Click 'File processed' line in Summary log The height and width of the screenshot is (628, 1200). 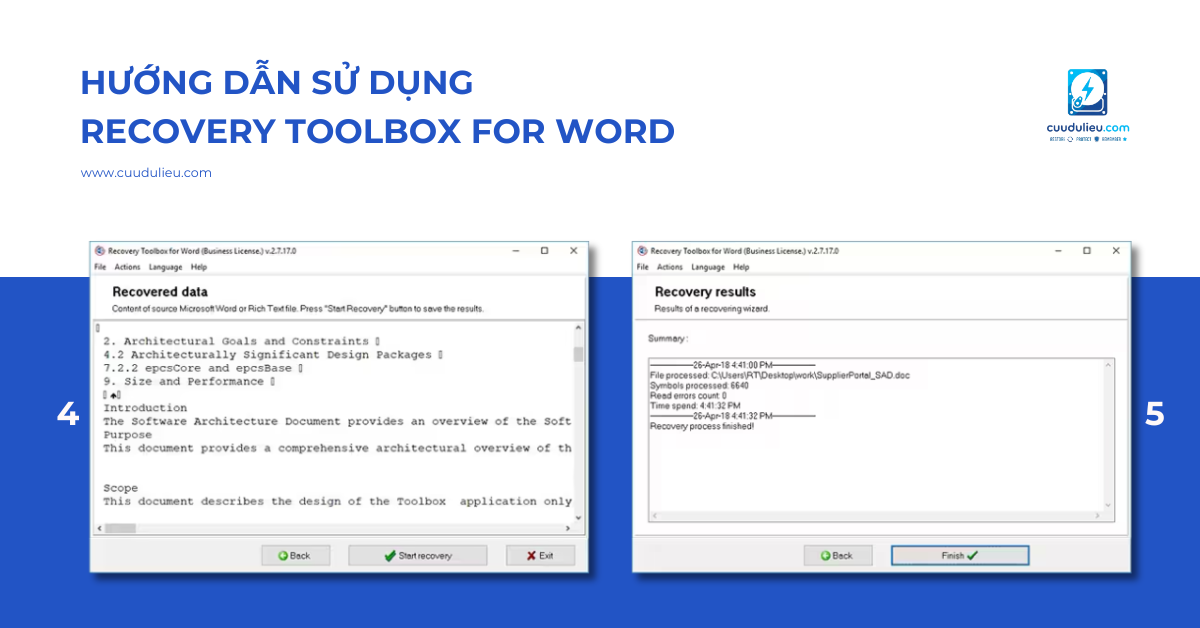click(780, 375)
